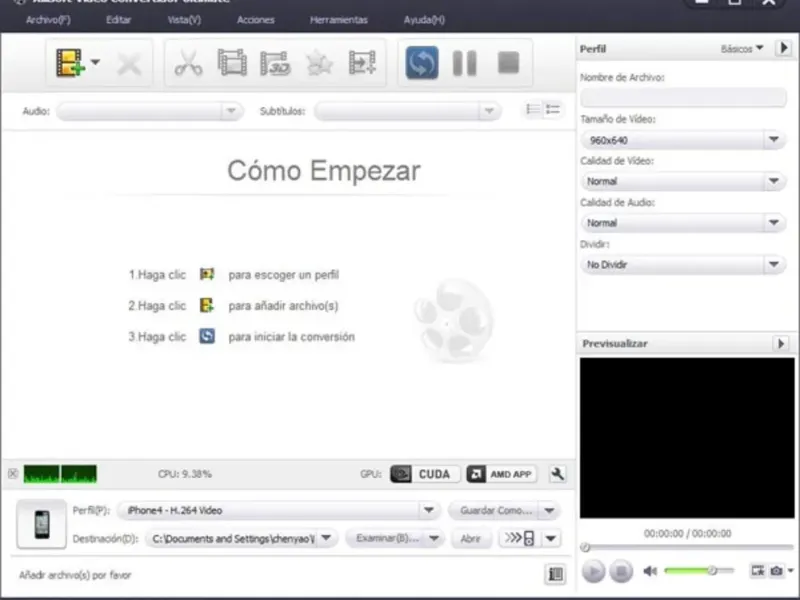Open the device transfer dropdown arrow
This screenshot has width=800, height=600.
click(551, 538)
